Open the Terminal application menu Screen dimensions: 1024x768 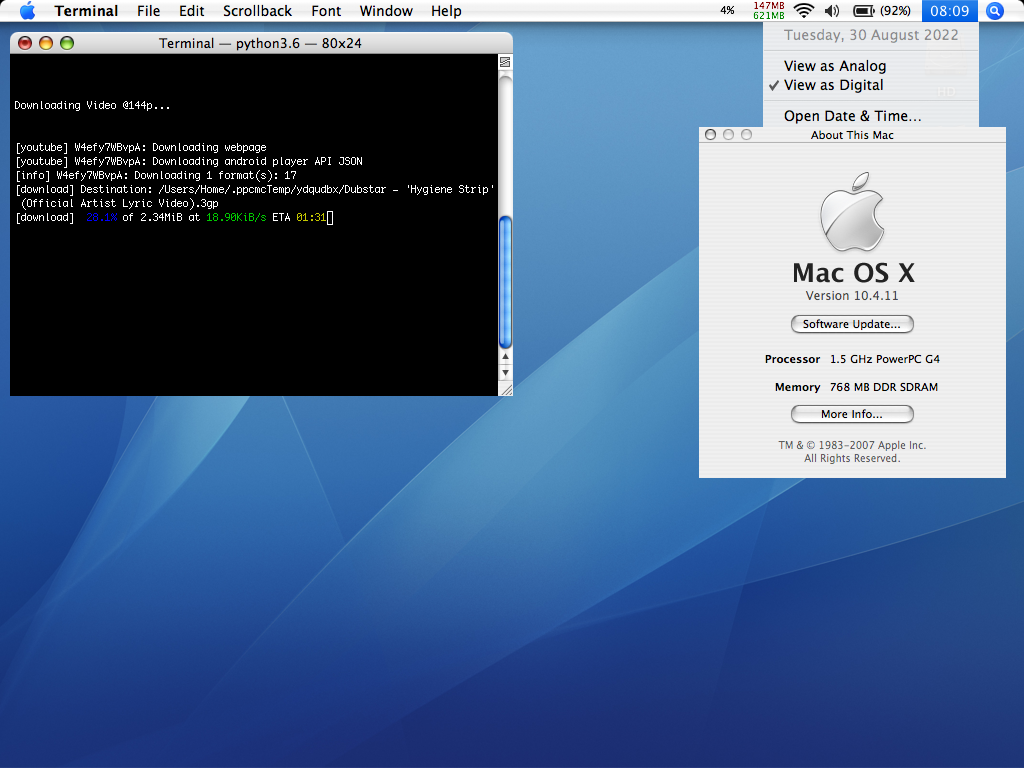[86, 10]
